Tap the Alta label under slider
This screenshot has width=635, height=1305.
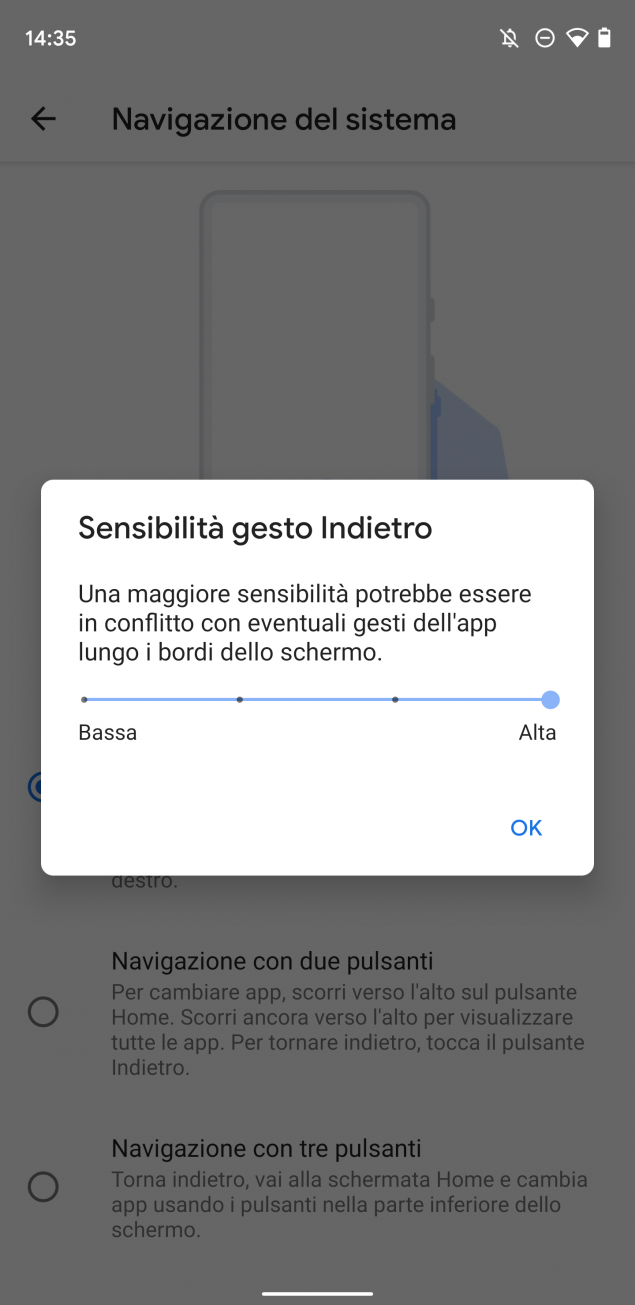[537, 733]
